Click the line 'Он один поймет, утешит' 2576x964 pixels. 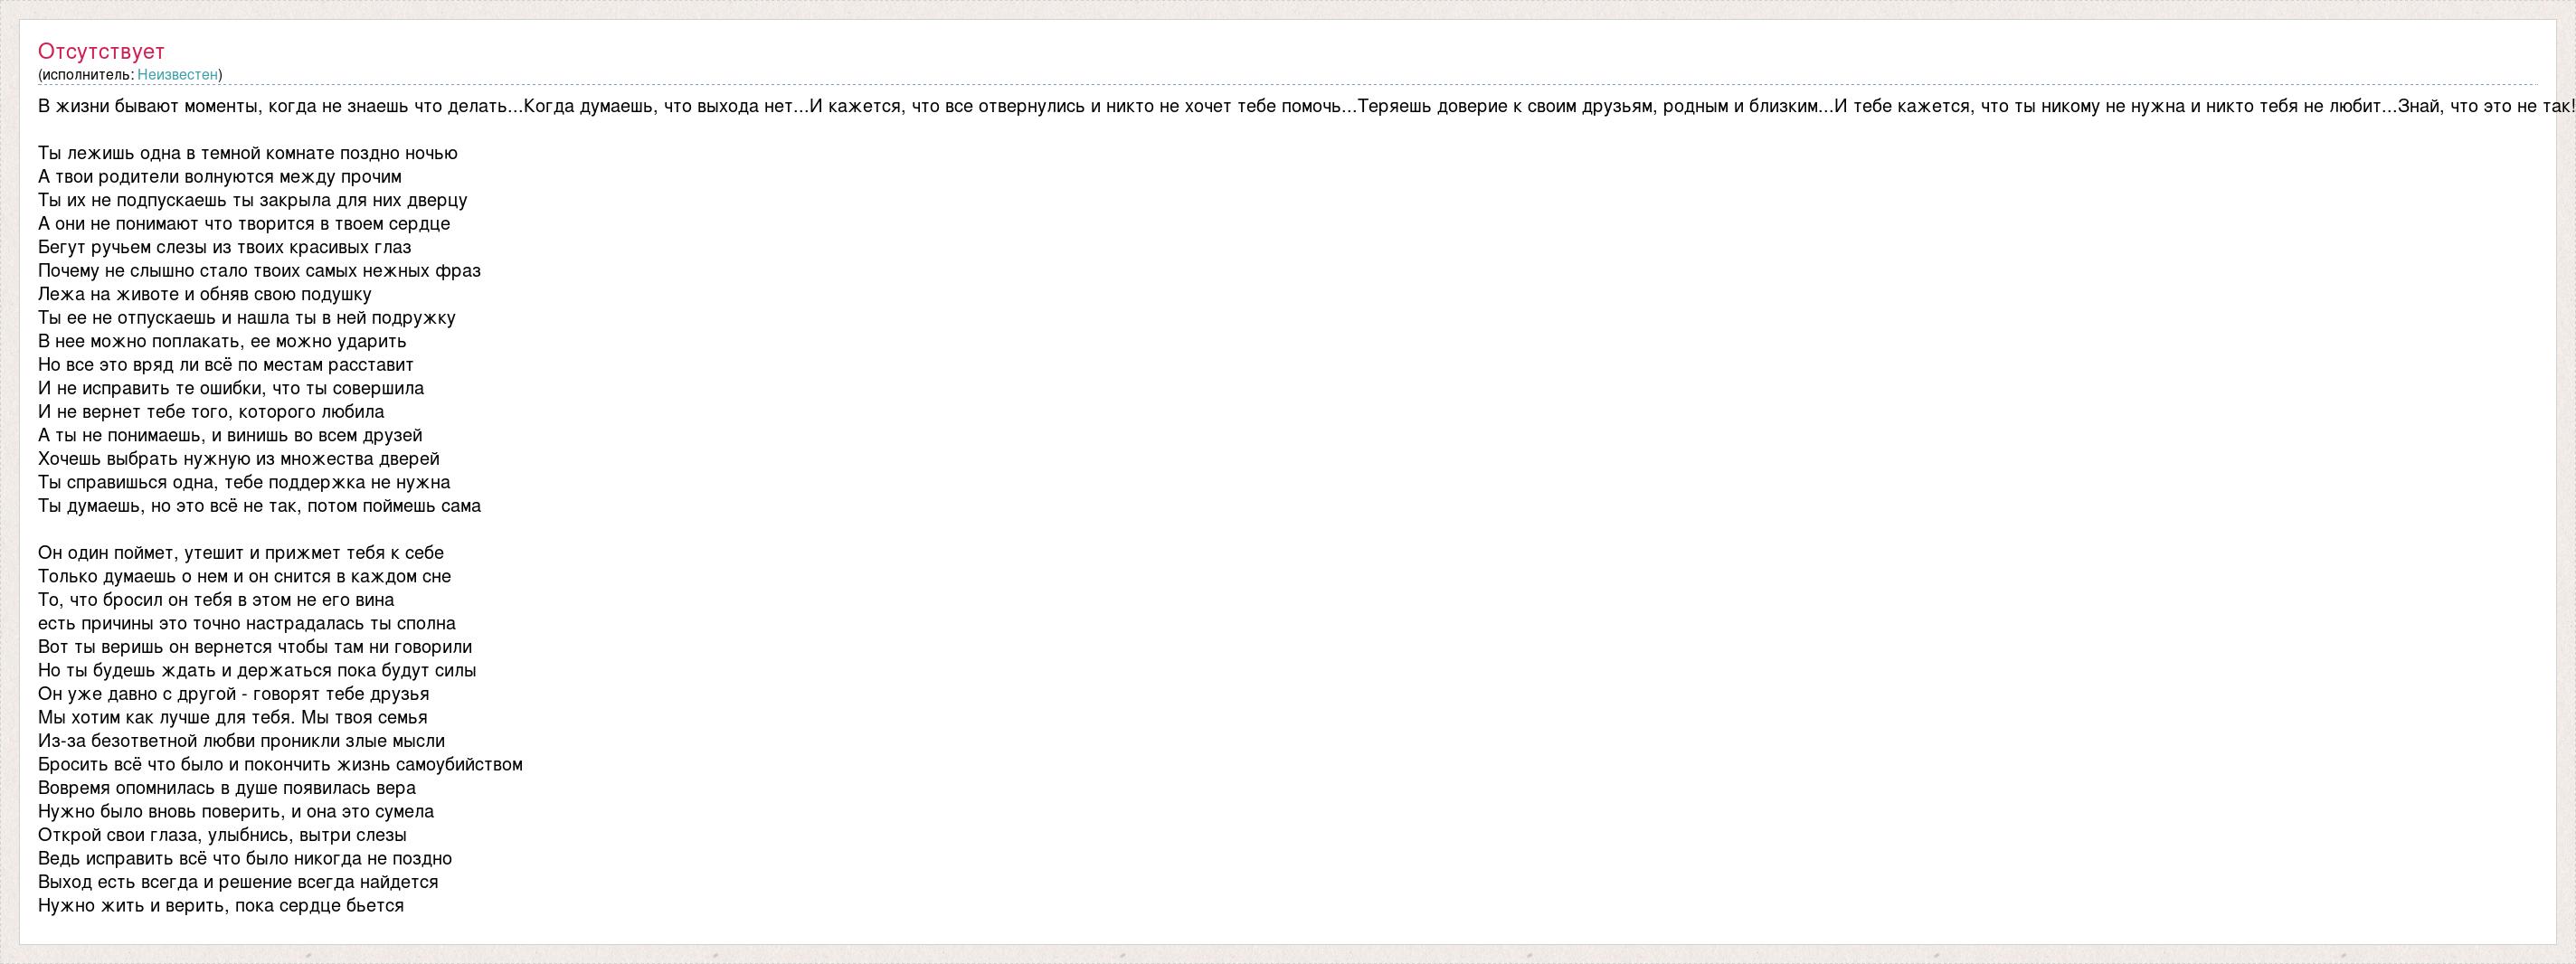(x=241, y=553)
